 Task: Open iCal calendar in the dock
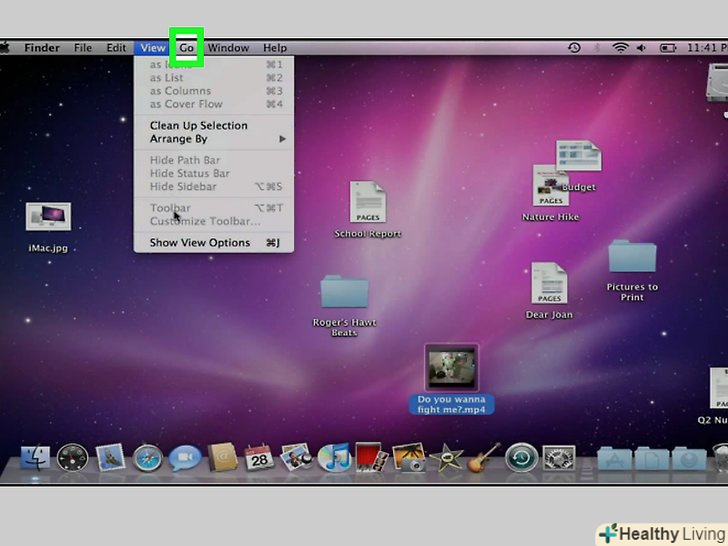click(x=259, y=459)
